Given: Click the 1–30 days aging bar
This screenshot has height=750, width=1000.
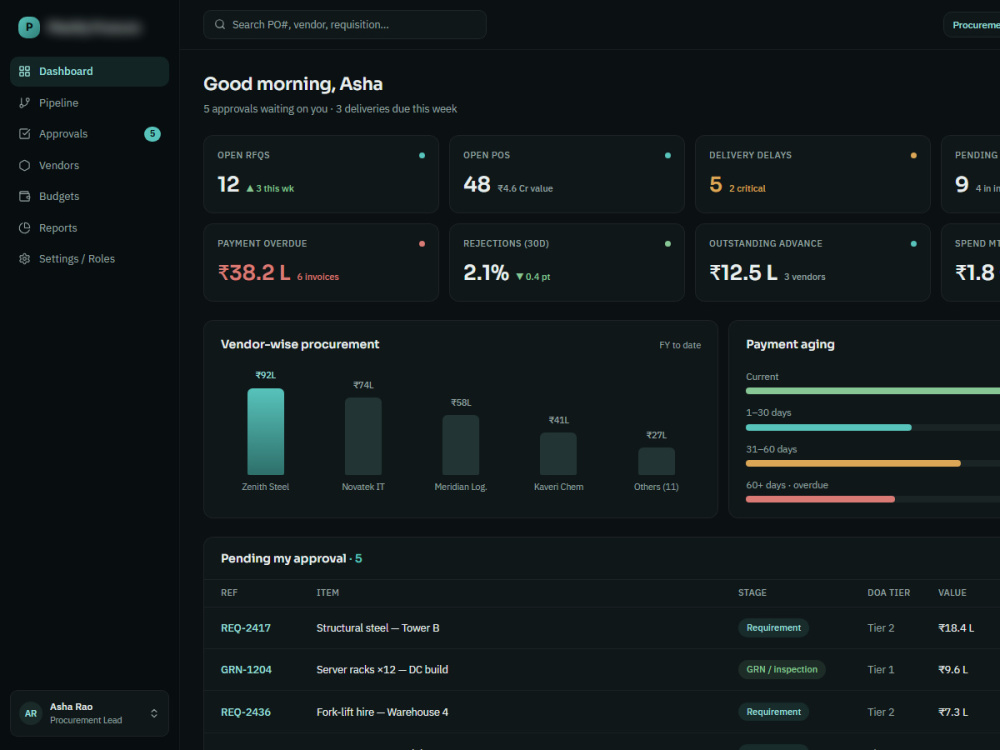Looking at the screenshot, I should (x=828, y=427).
